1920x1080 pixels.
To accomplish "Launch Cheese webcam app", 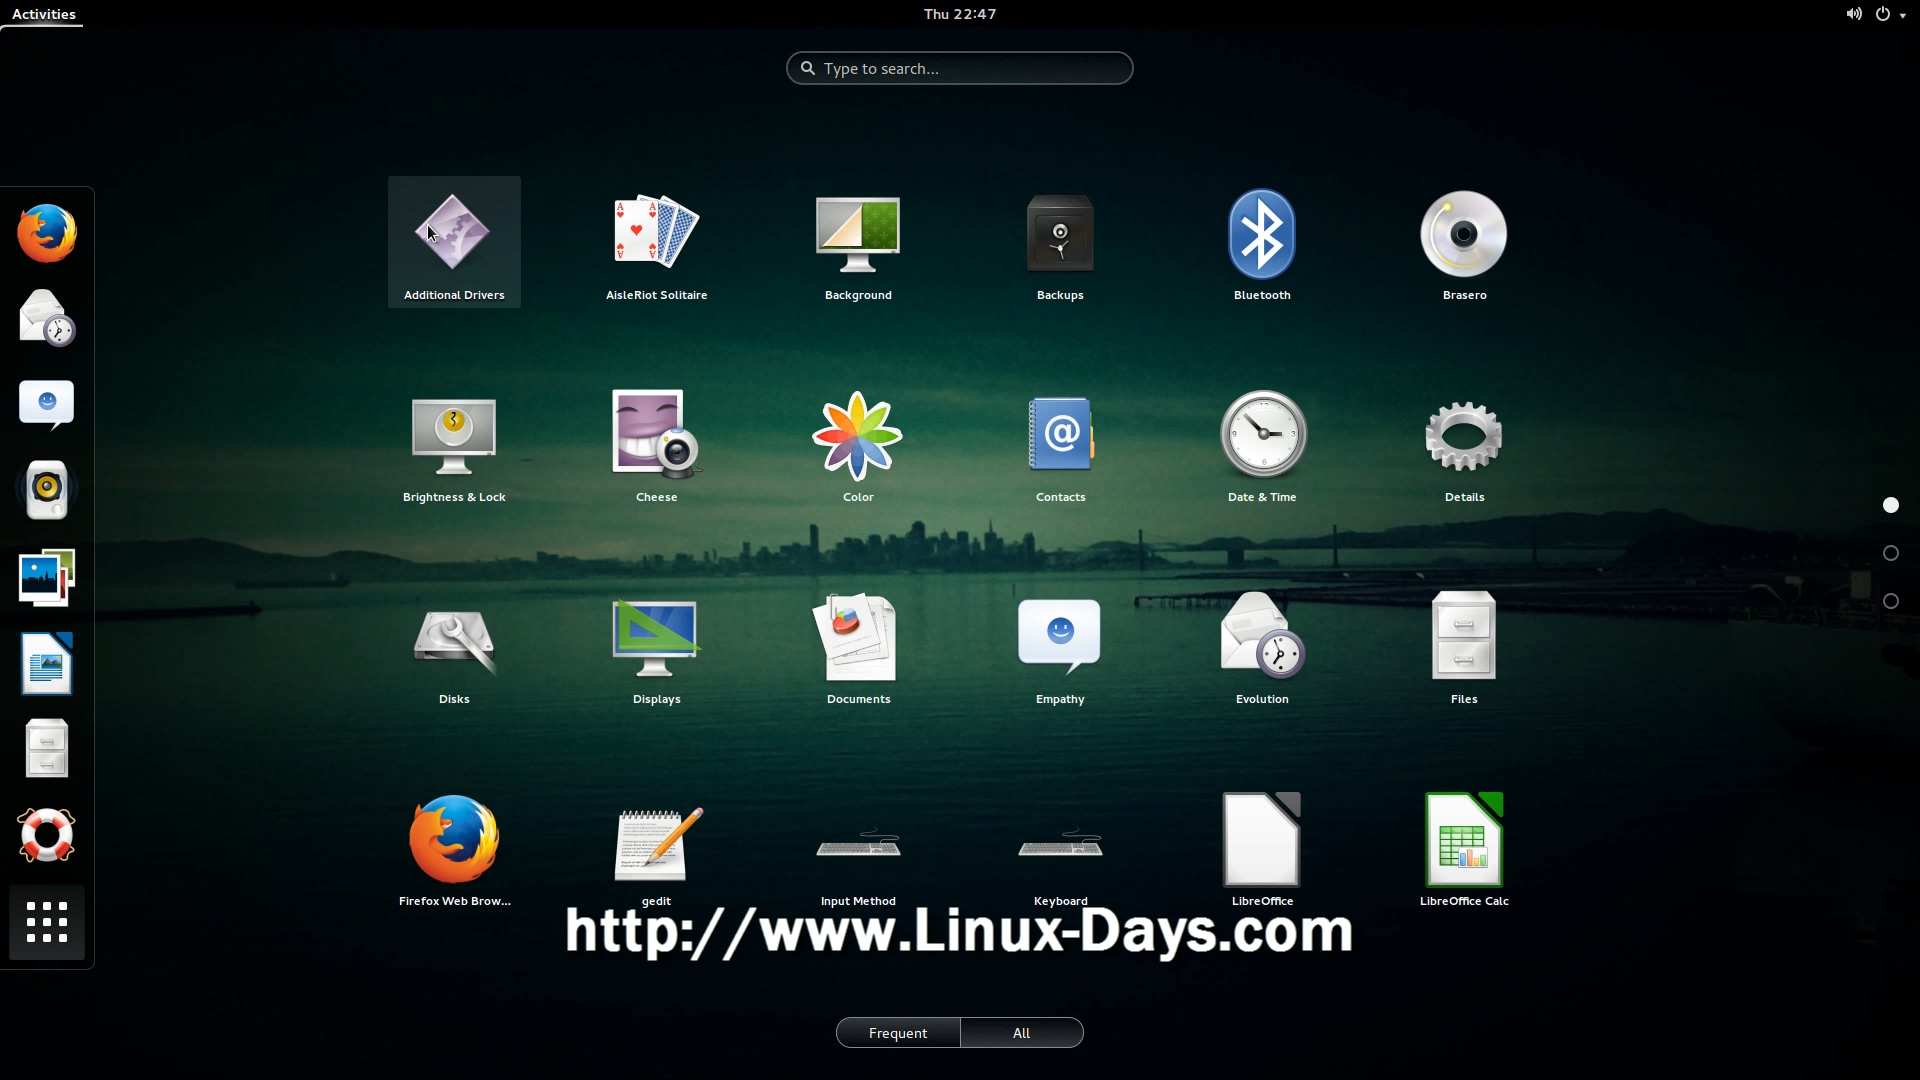I will pos(656,444).
